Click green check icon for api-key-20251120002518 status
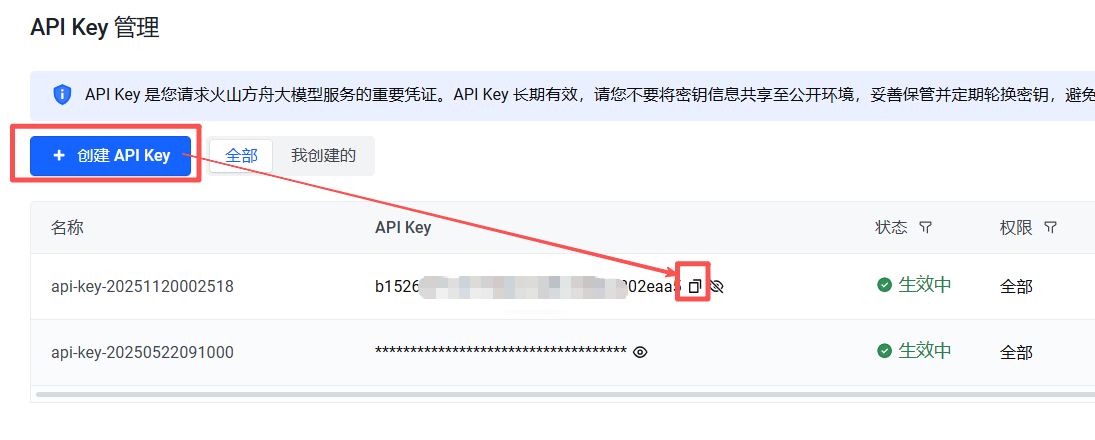 (x=885, y=285)
